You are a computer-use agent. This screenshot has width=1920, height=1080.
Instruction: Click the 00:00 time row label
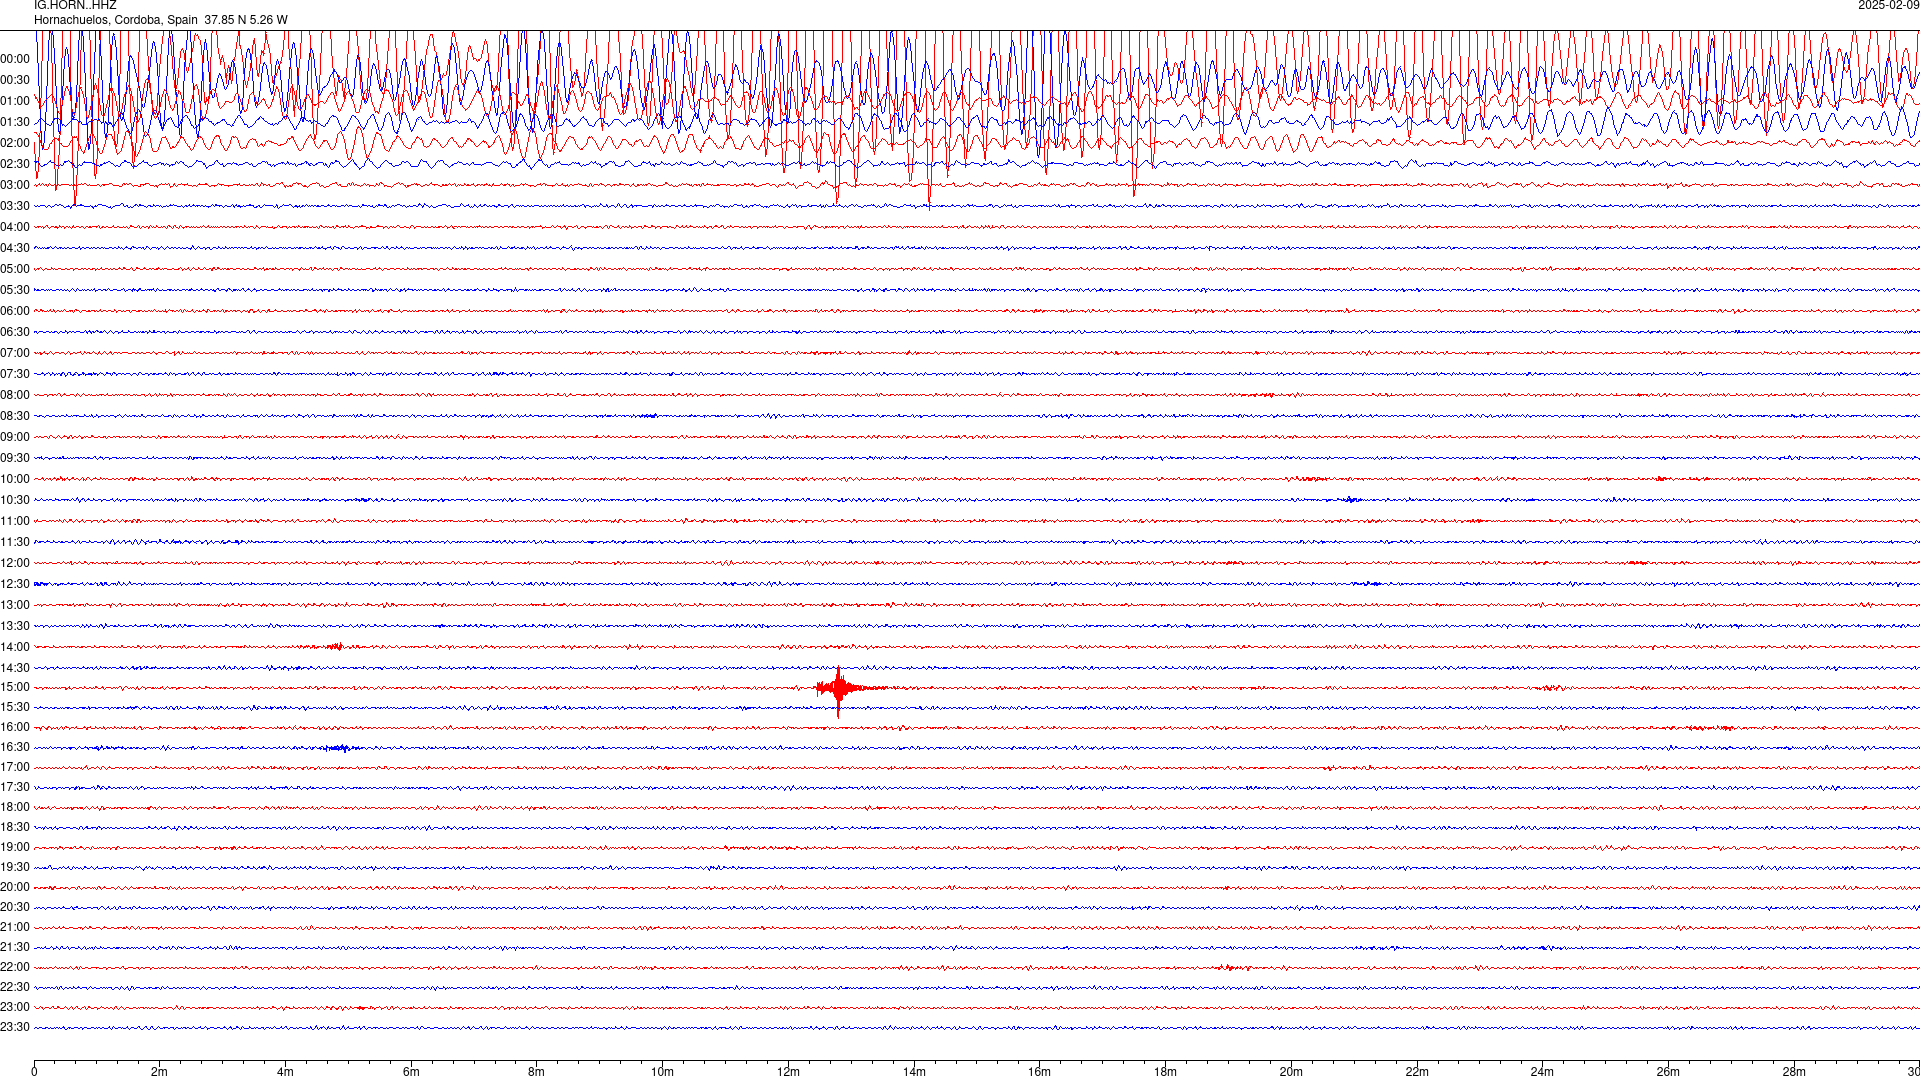coord(15,59)
